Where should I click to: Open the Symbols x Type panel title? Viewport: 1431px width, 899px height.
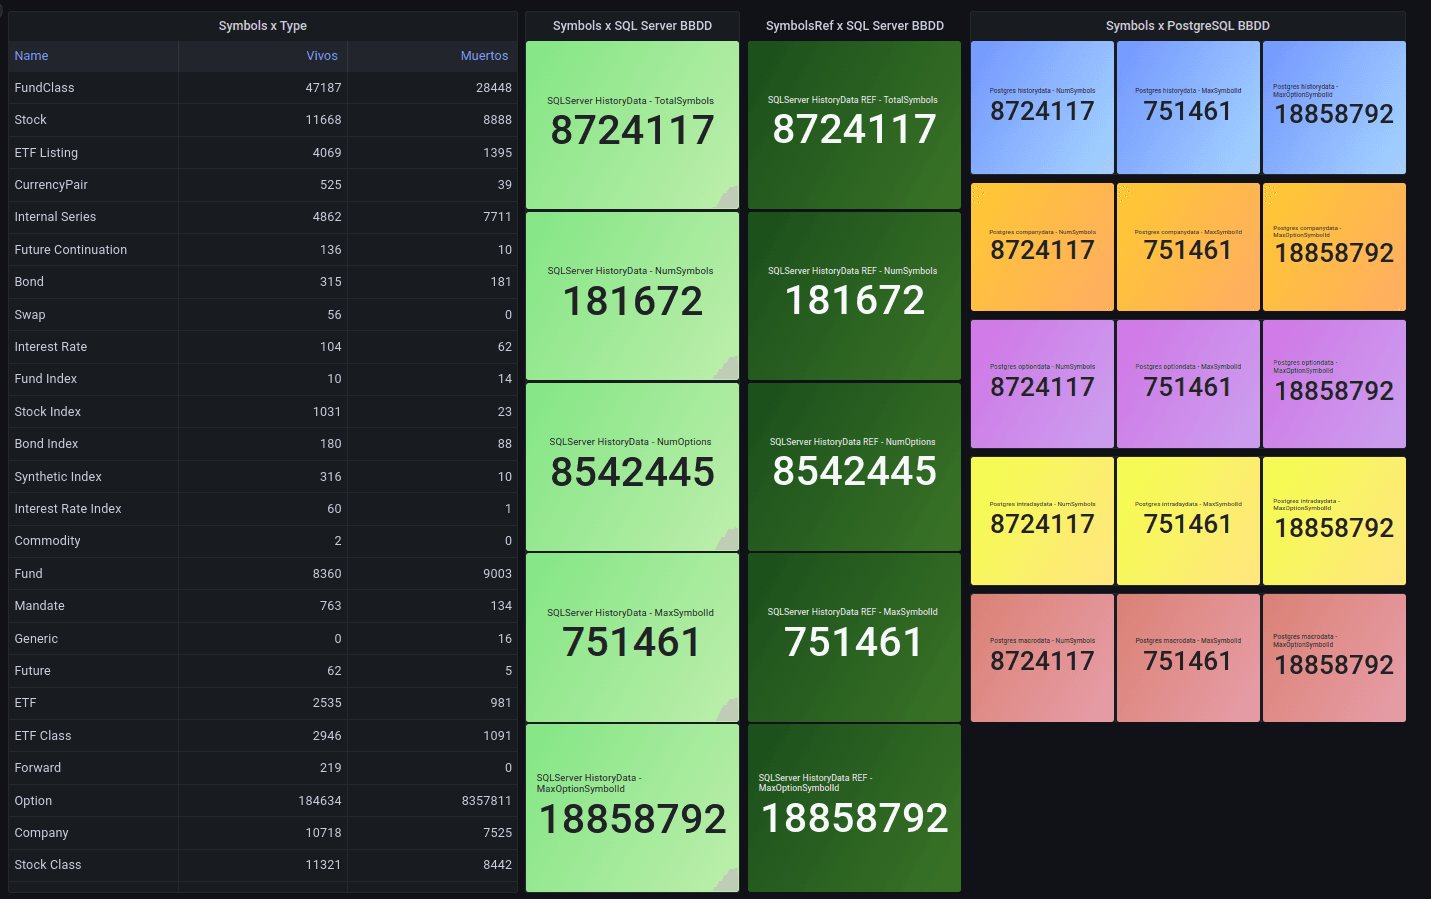pyautogui.click(x=263, y=26)
